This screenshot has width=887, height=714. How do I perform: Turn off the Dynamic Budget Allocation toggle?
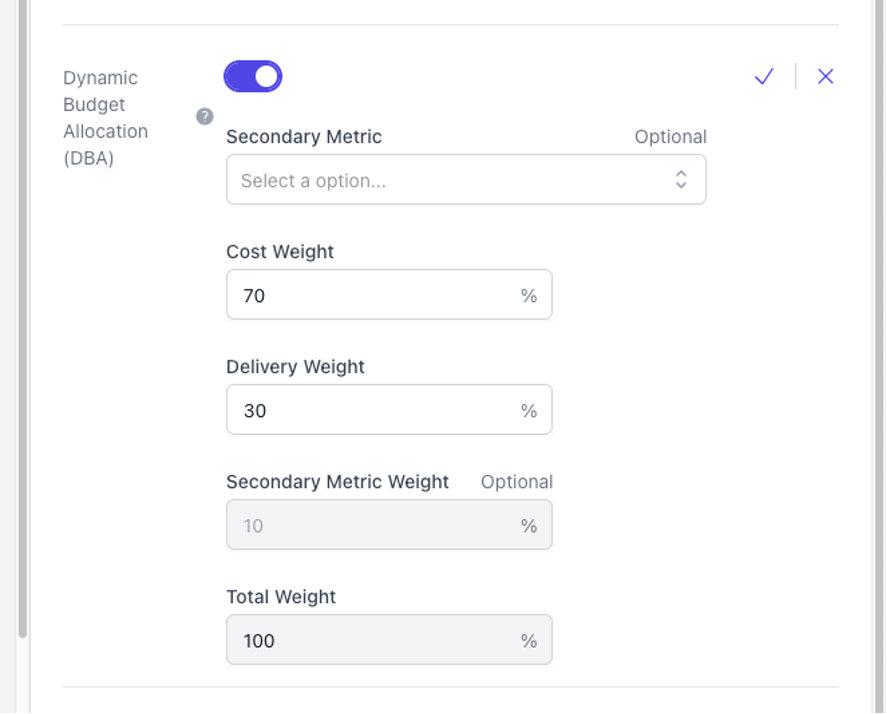[253, 76]
